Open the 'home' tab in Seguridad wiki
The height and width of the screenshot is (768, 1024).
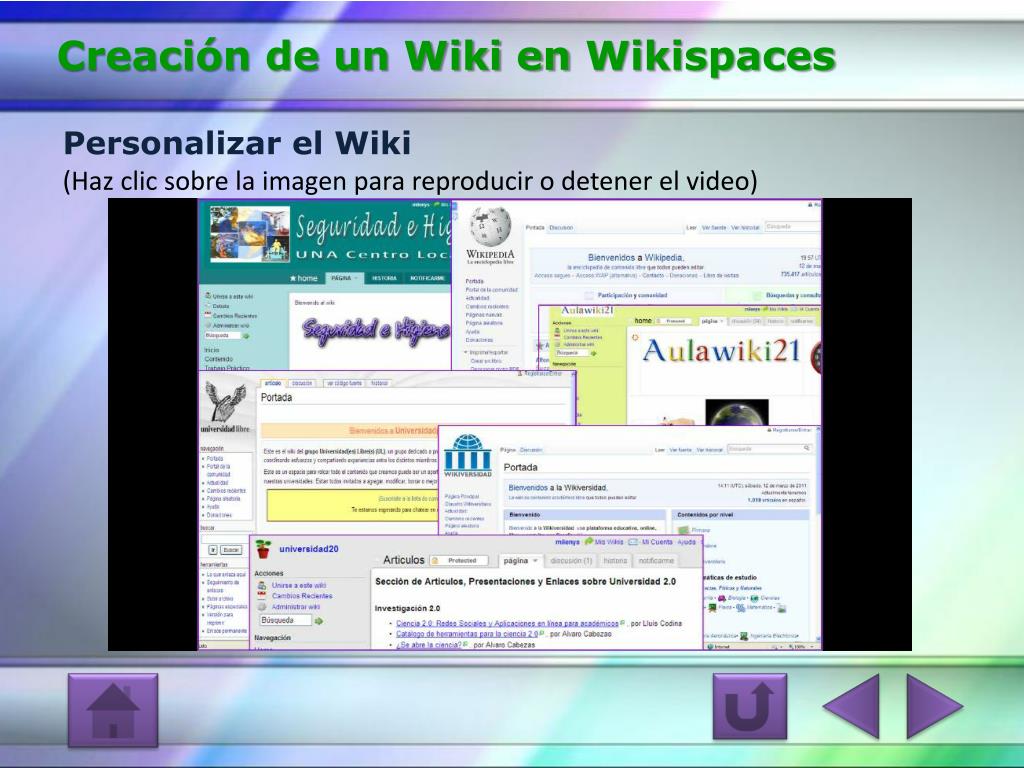pos(304,278)
